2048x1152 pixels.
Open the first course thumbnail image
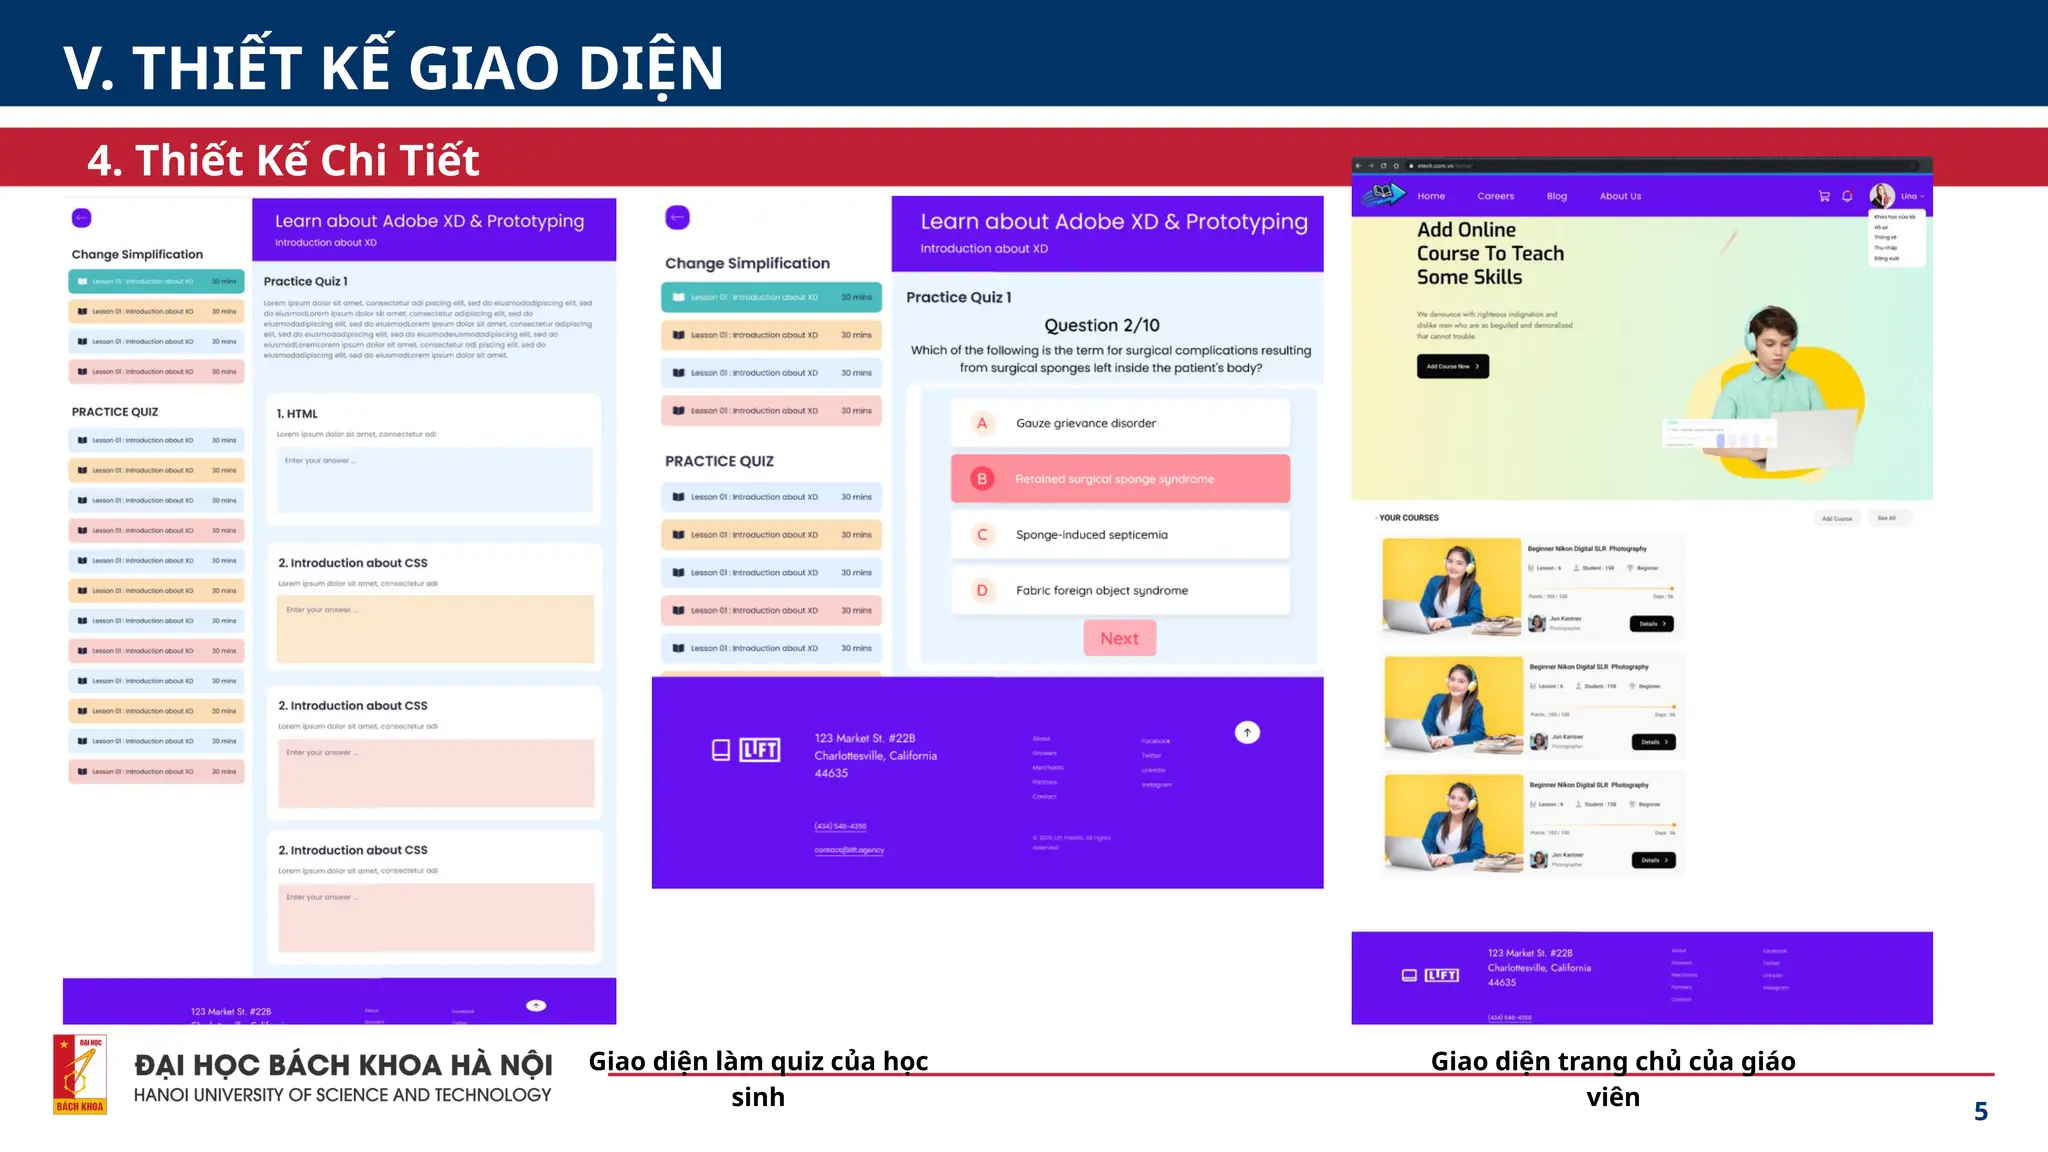[x=1452, y=587]
